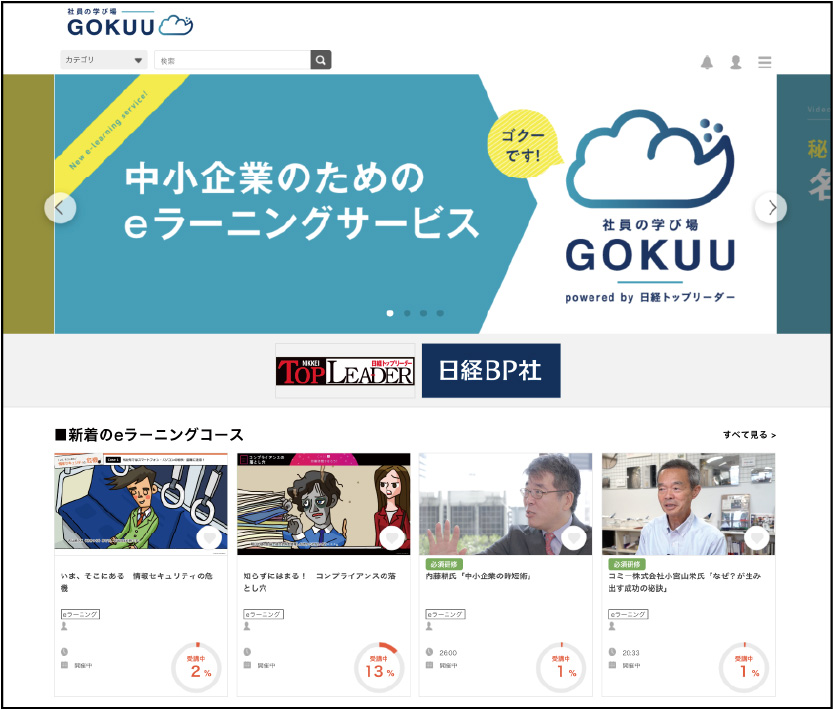Favorite the 情報セキュリティ course heart
This screenshot has width=833, height=710.
click(x=209, y=538)
